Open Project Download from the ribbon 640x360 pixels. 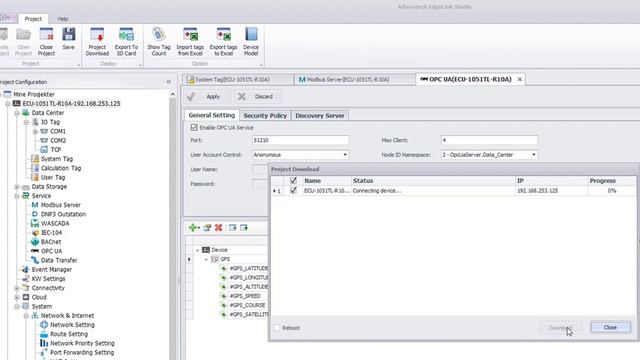pos(97,42)
